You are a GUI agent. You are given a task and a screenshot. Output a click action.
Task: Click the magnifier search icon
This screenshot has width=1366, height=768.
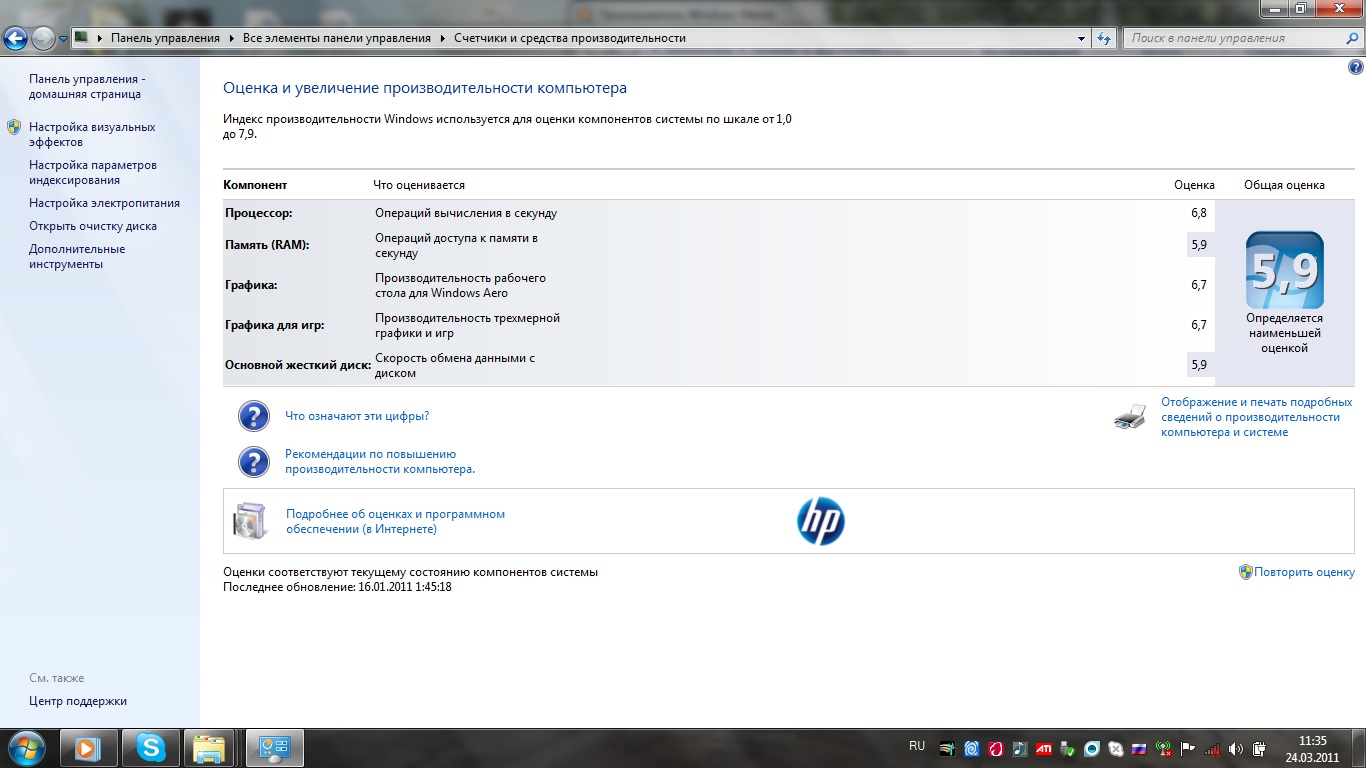[1352, 38]
